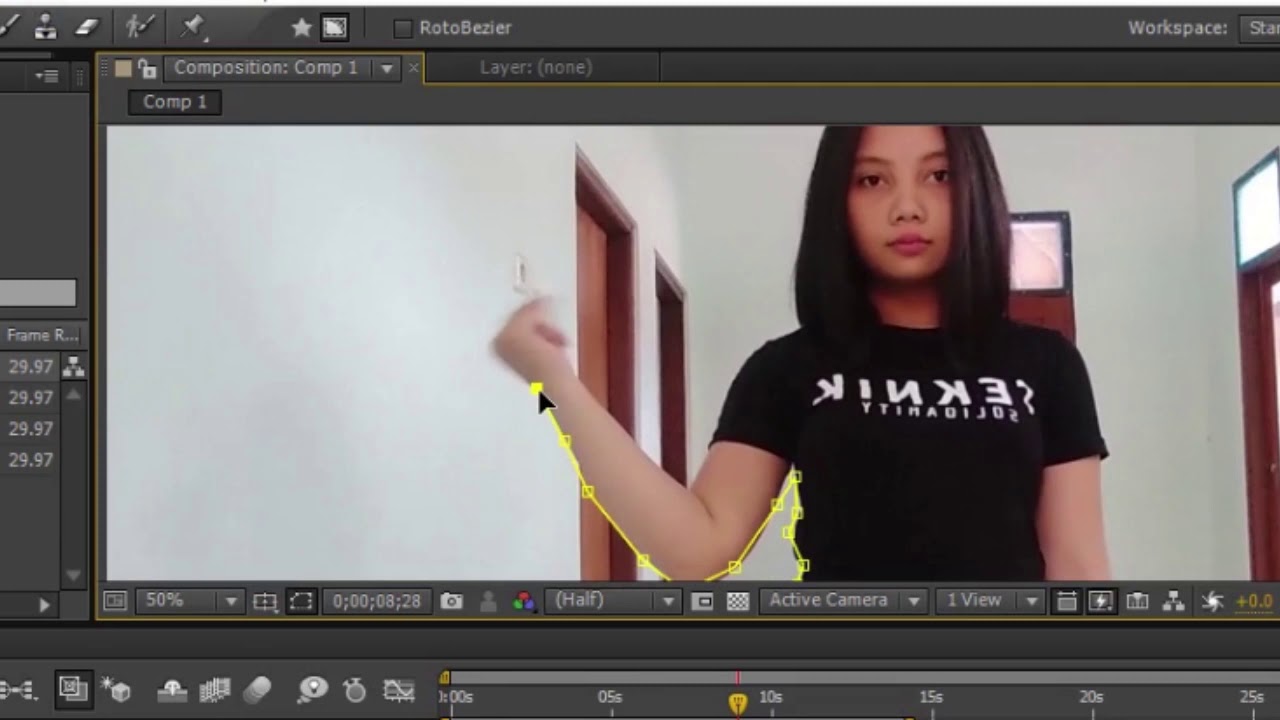Image resolution: width=1280 pixels, height=720 pixels.
Task: Click the auto-keyframe stopwatch icon in timeline
Action: pyautogui.click(x=355, y=689)
